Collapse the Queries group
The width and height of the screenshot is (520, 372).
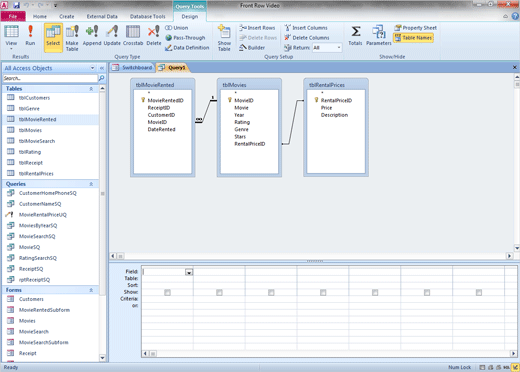pyautogui.click(x=91, y=184)
